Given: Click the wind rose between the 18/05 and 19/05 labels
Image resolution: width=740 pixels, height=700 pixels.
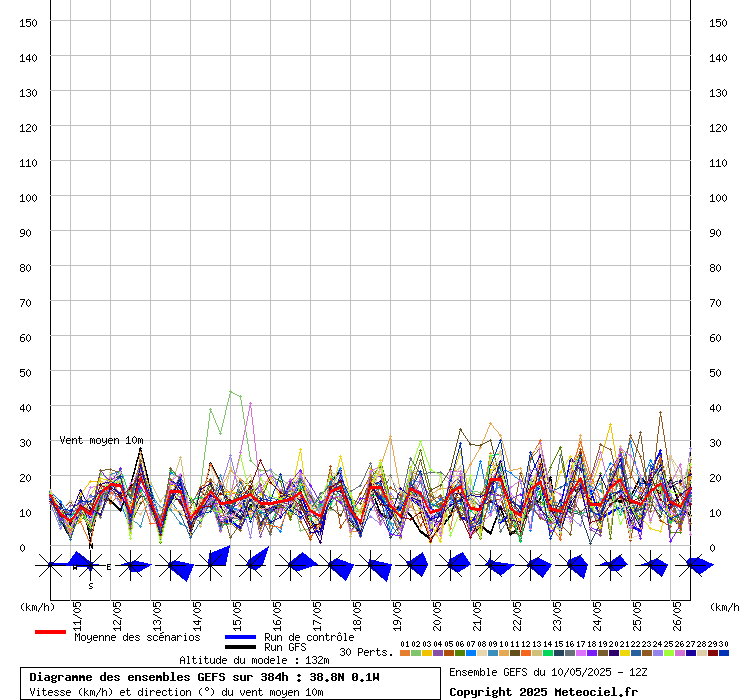Looking at the screenshot, I should coord(372,565).
